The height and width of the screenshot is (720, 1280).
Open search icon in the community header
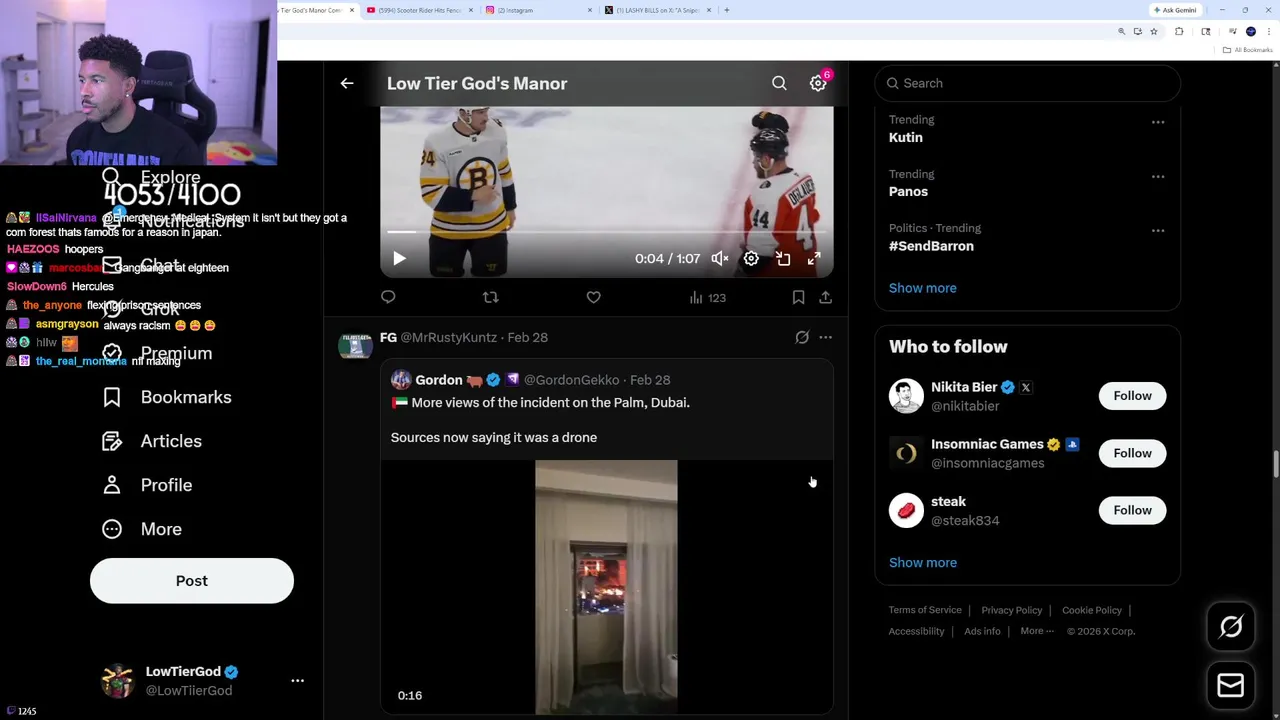pyautogui.click(x=779, y=83)
